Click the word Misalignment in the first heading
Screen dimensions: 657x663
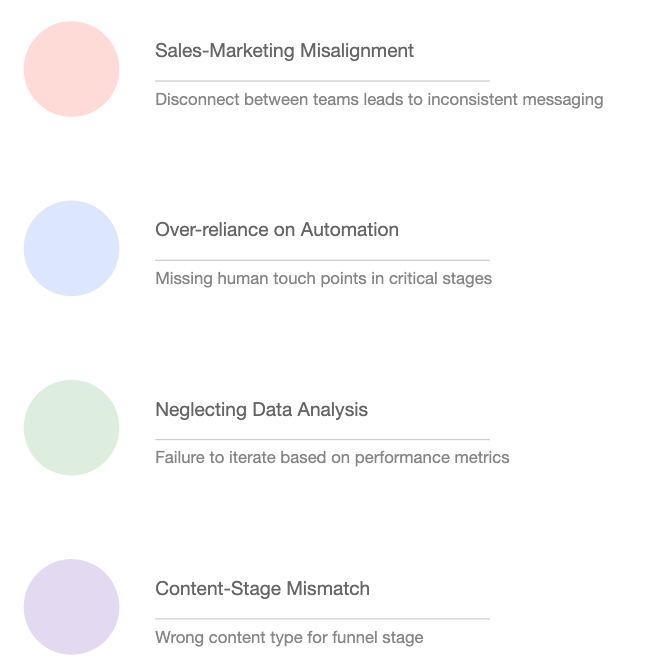click(357, 51)
